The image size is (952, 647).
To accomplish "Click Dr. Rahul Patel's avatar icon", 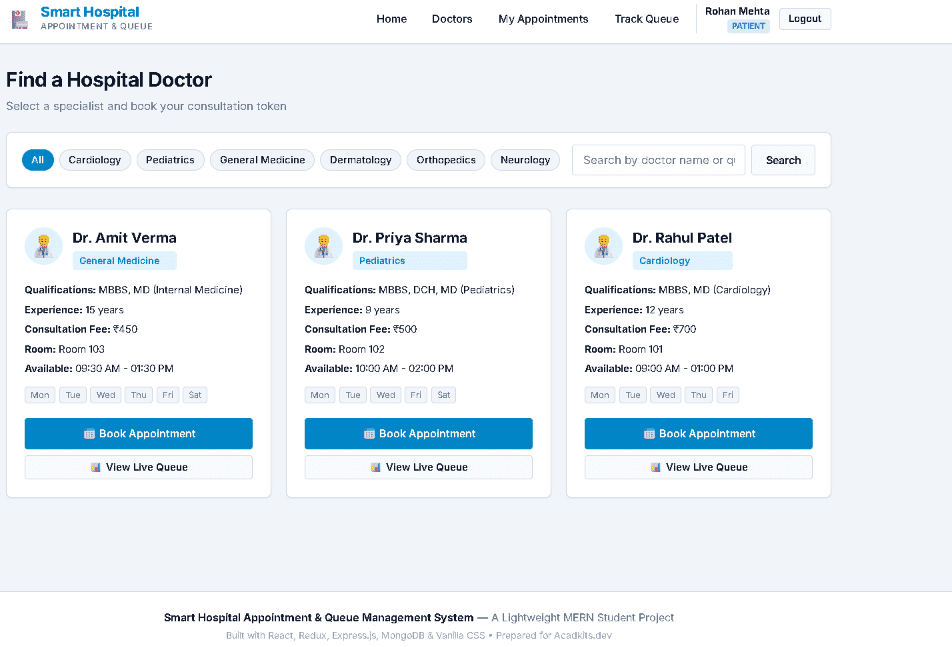I will (604, 246).
